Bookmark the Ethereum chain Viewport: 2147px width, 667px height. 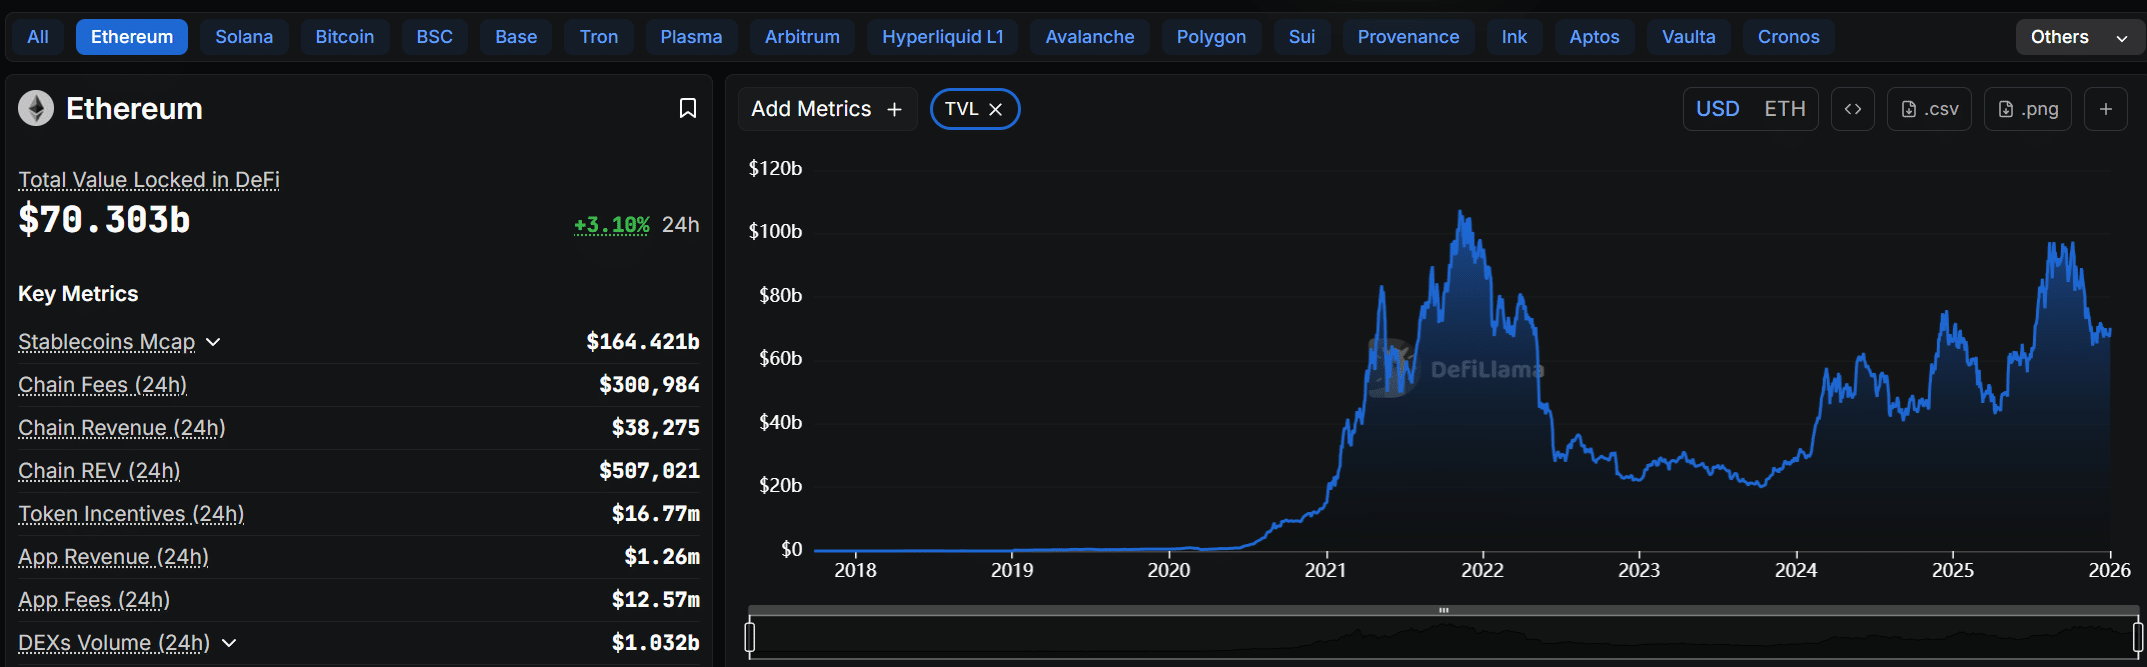point(687,108)
